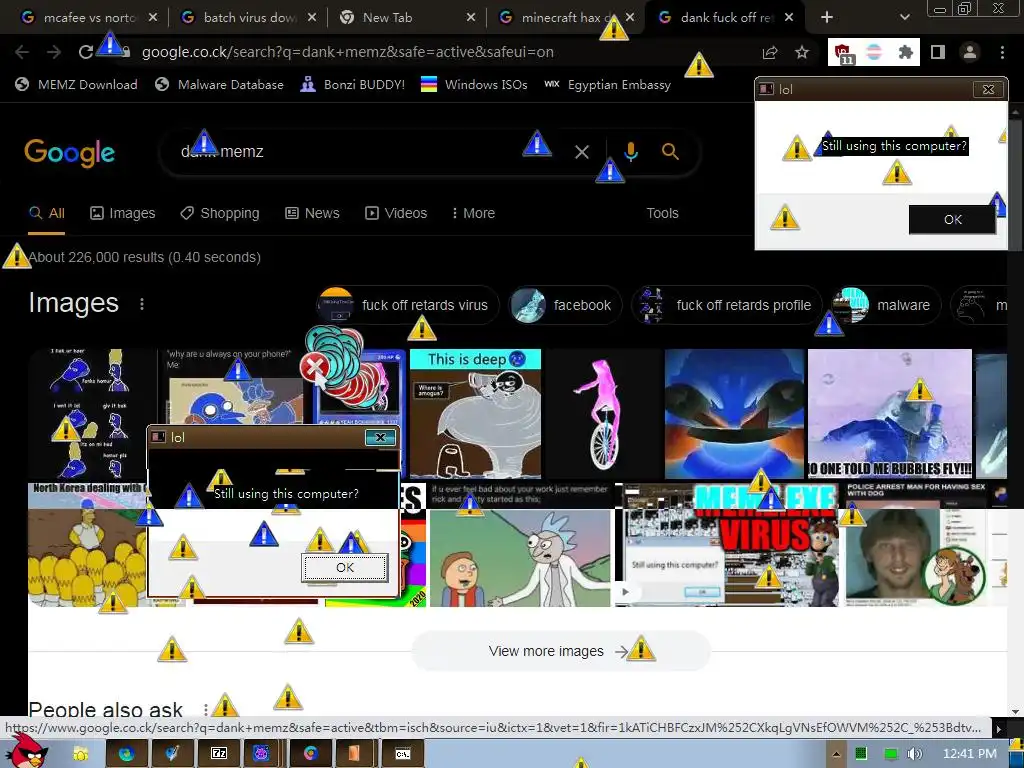This screenshot has width=1024, height=768.
Task: Select the malware image filter chip
Action: pos(884,305)
